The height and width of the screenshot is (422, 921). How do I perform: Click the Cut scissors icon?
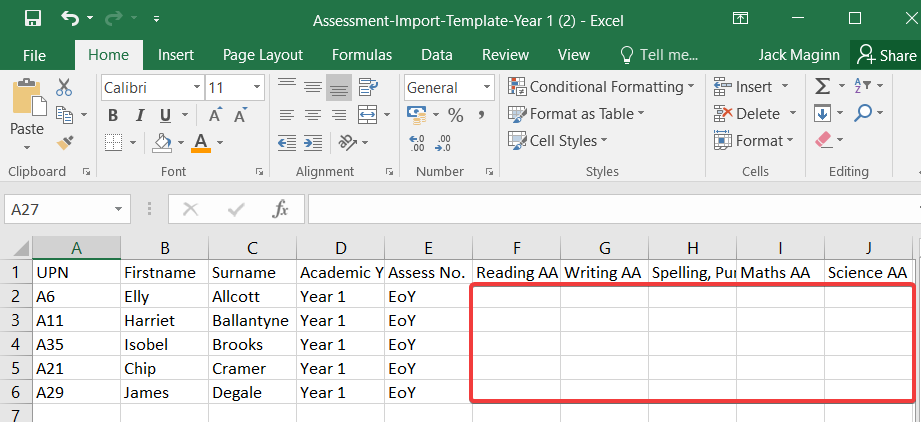coord(64,88)
